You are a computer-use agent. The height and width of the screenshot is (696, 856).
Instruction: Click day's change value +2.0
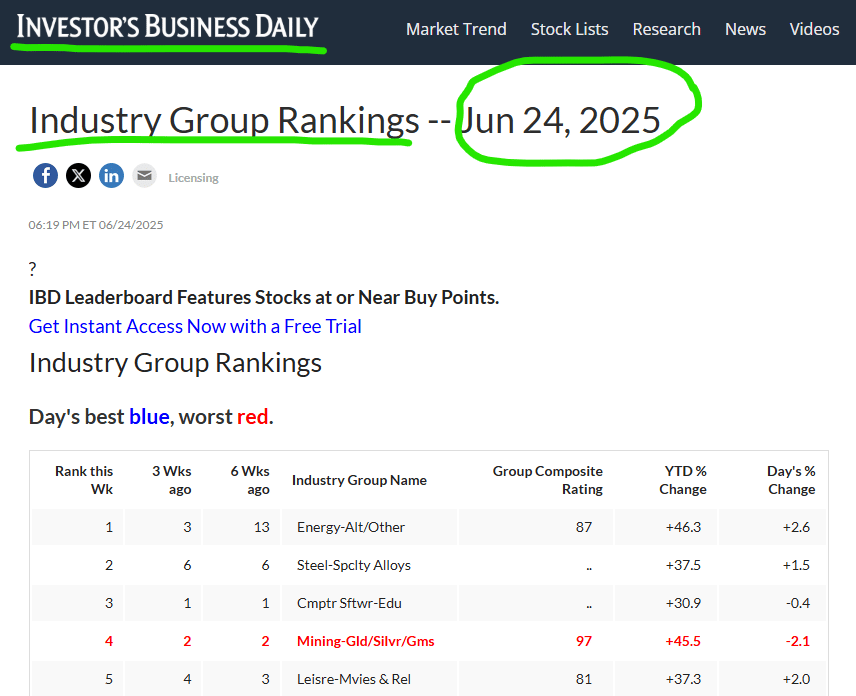click(796, 679)
